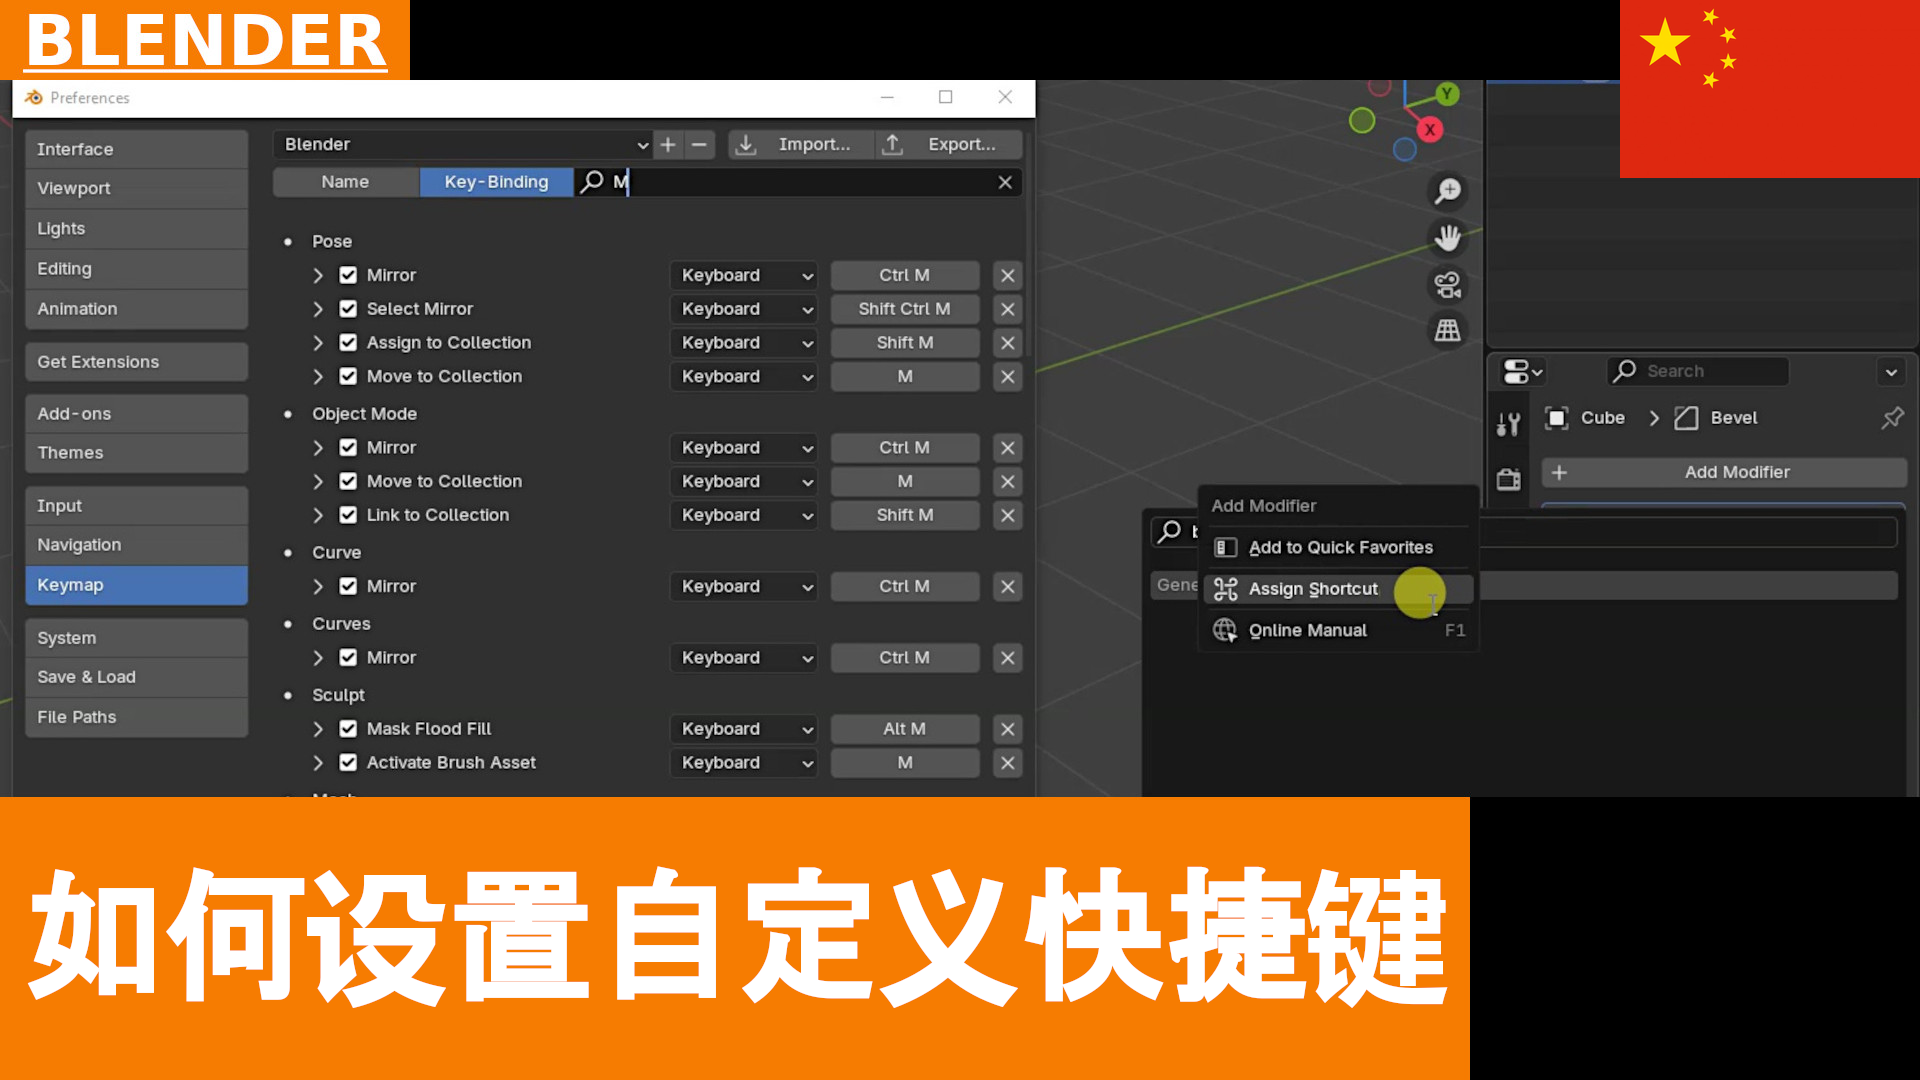
Task: Click the pan hand viewport icon
Action: [1447, 237]
